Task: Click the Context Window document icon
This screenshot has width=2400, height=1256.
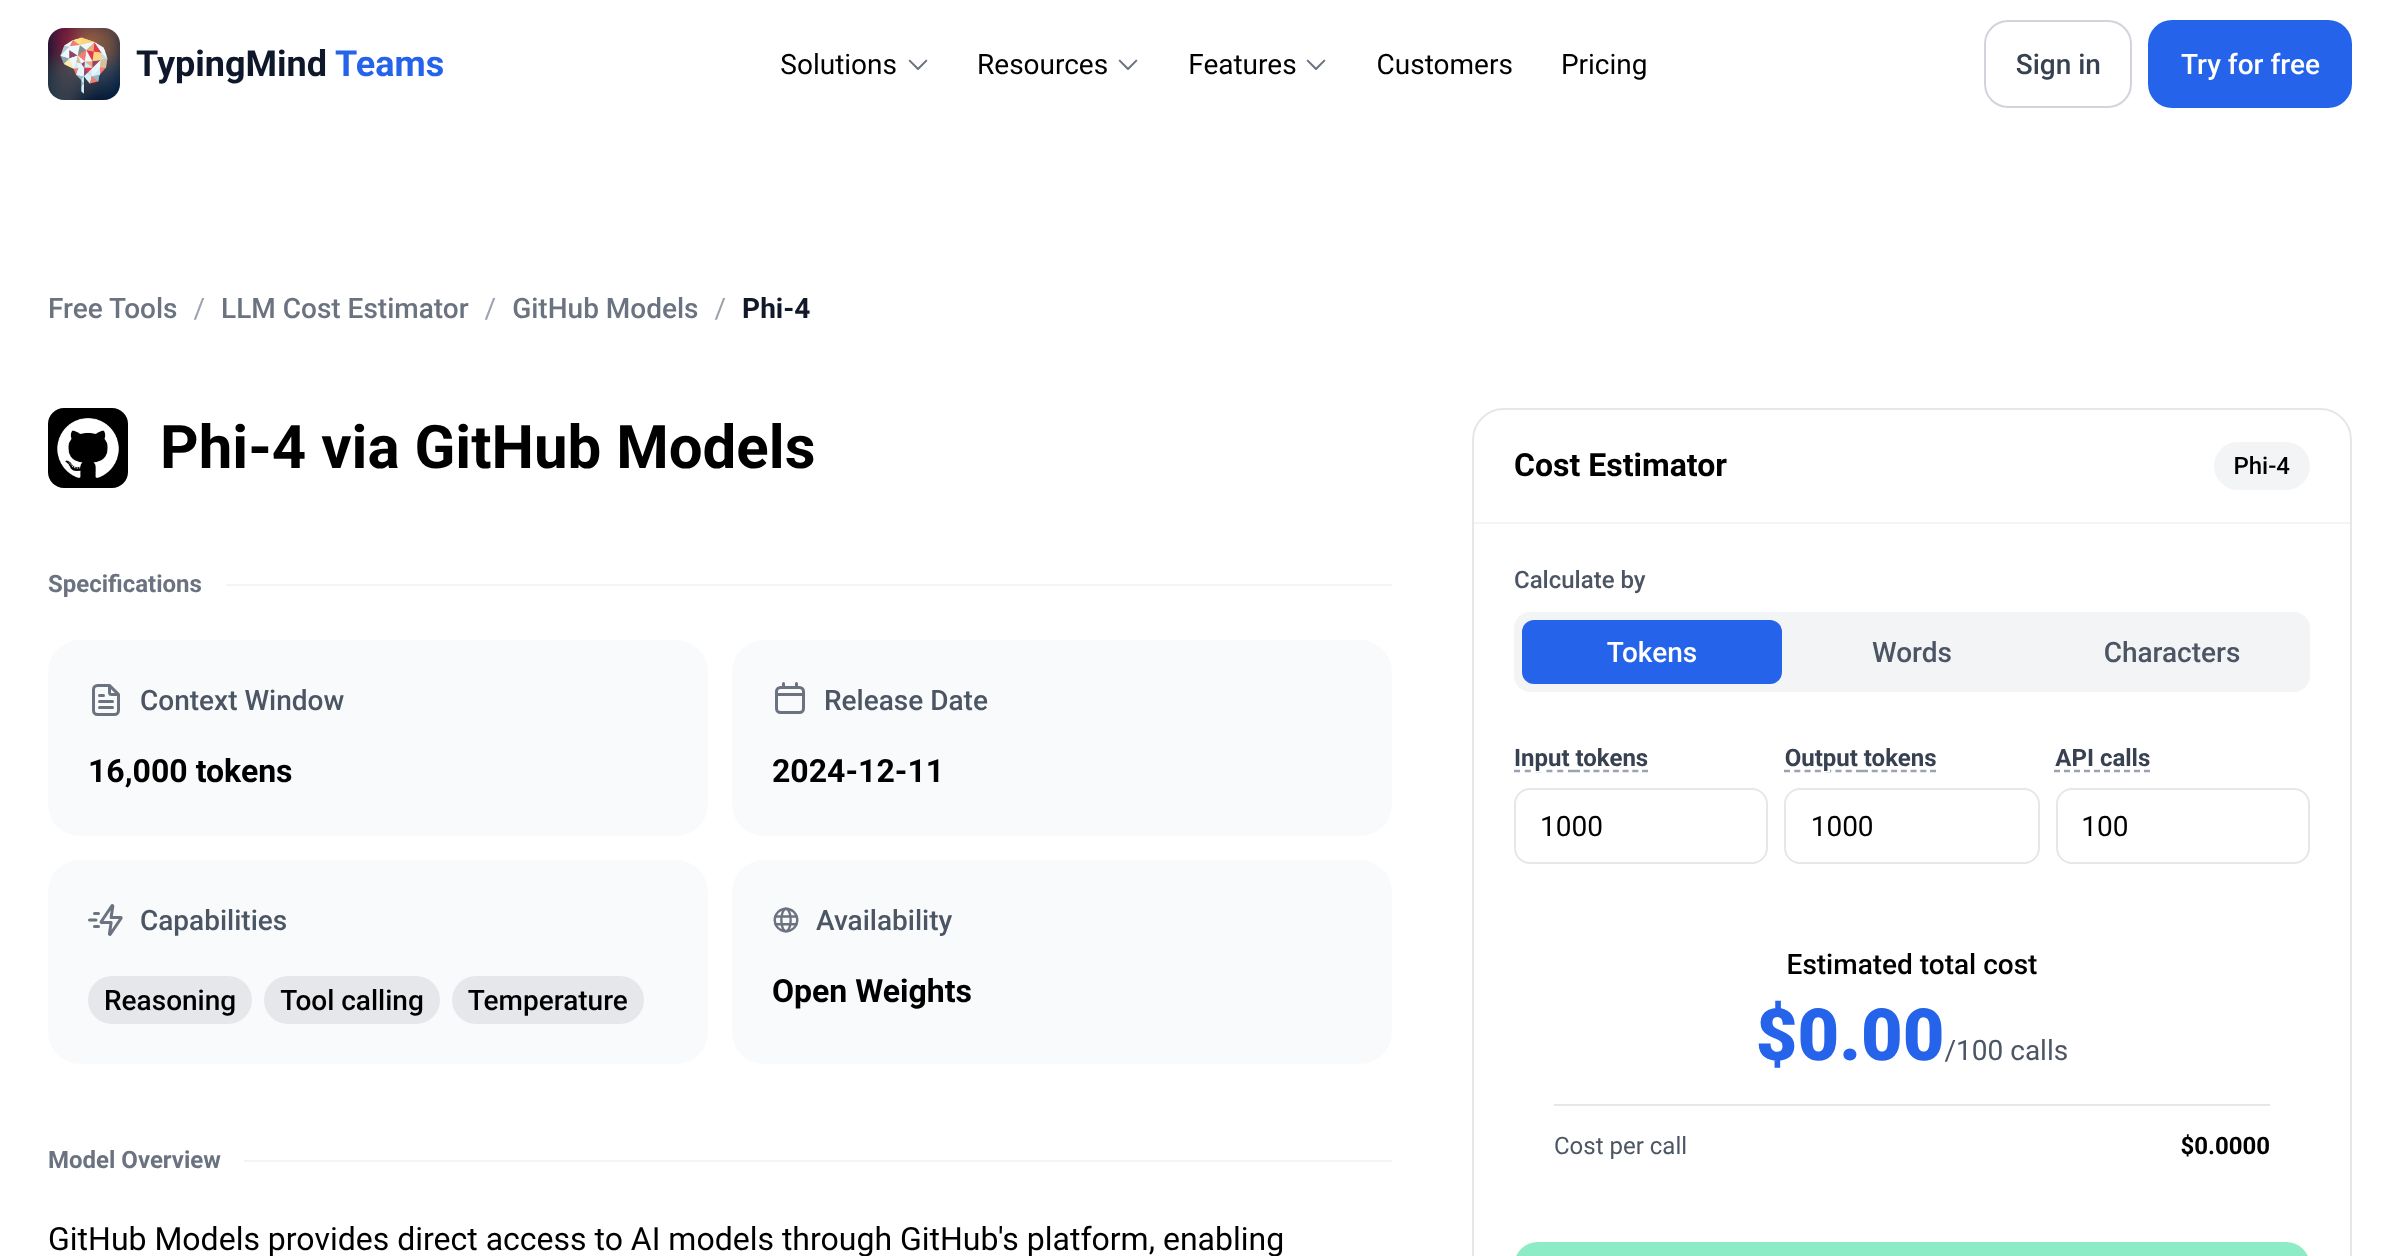Action: coord(106,700)
